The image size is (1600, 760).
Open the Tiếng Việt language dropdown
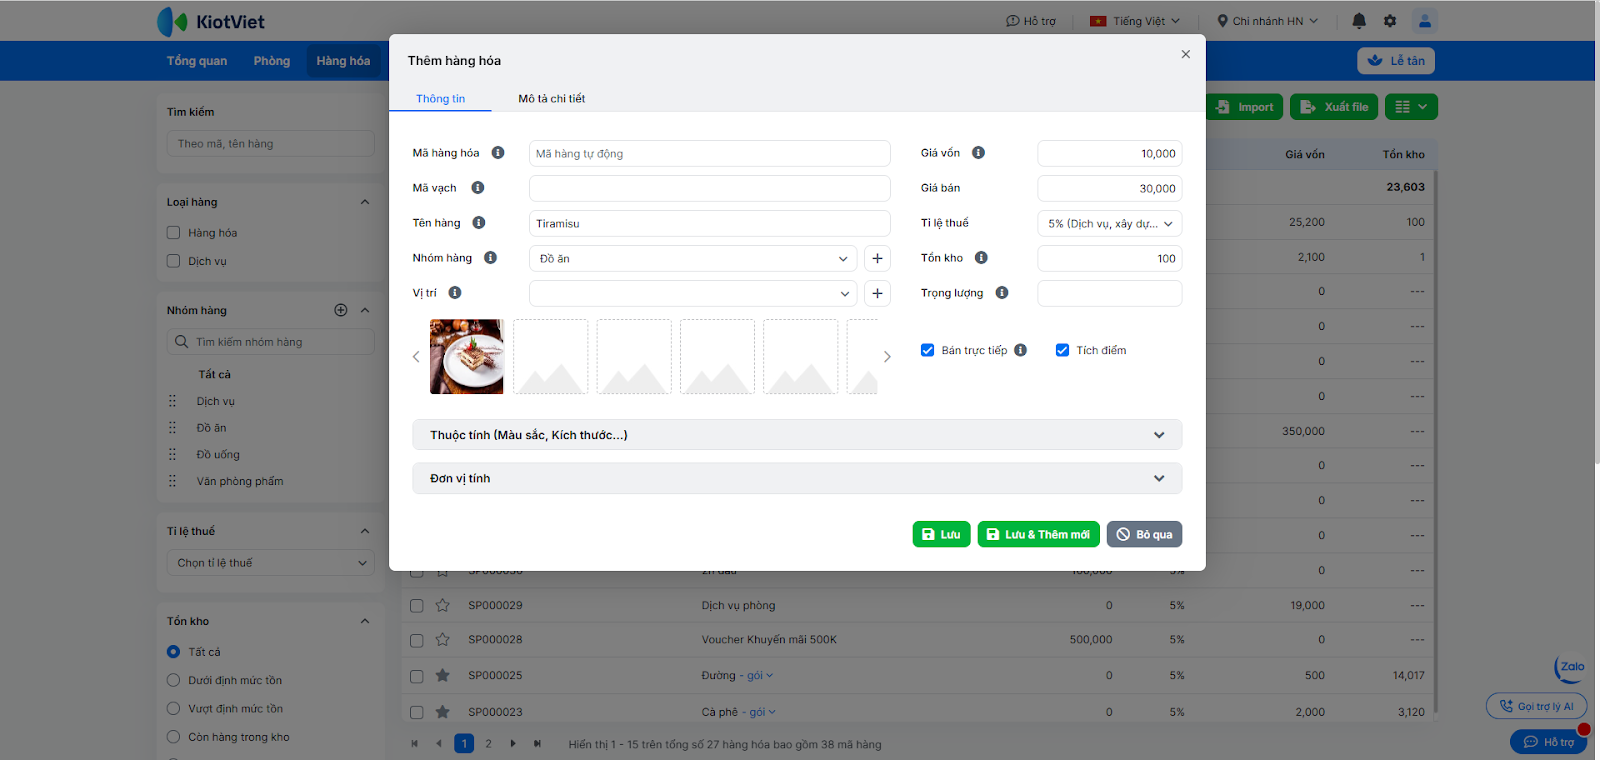tap(1135, 21)
